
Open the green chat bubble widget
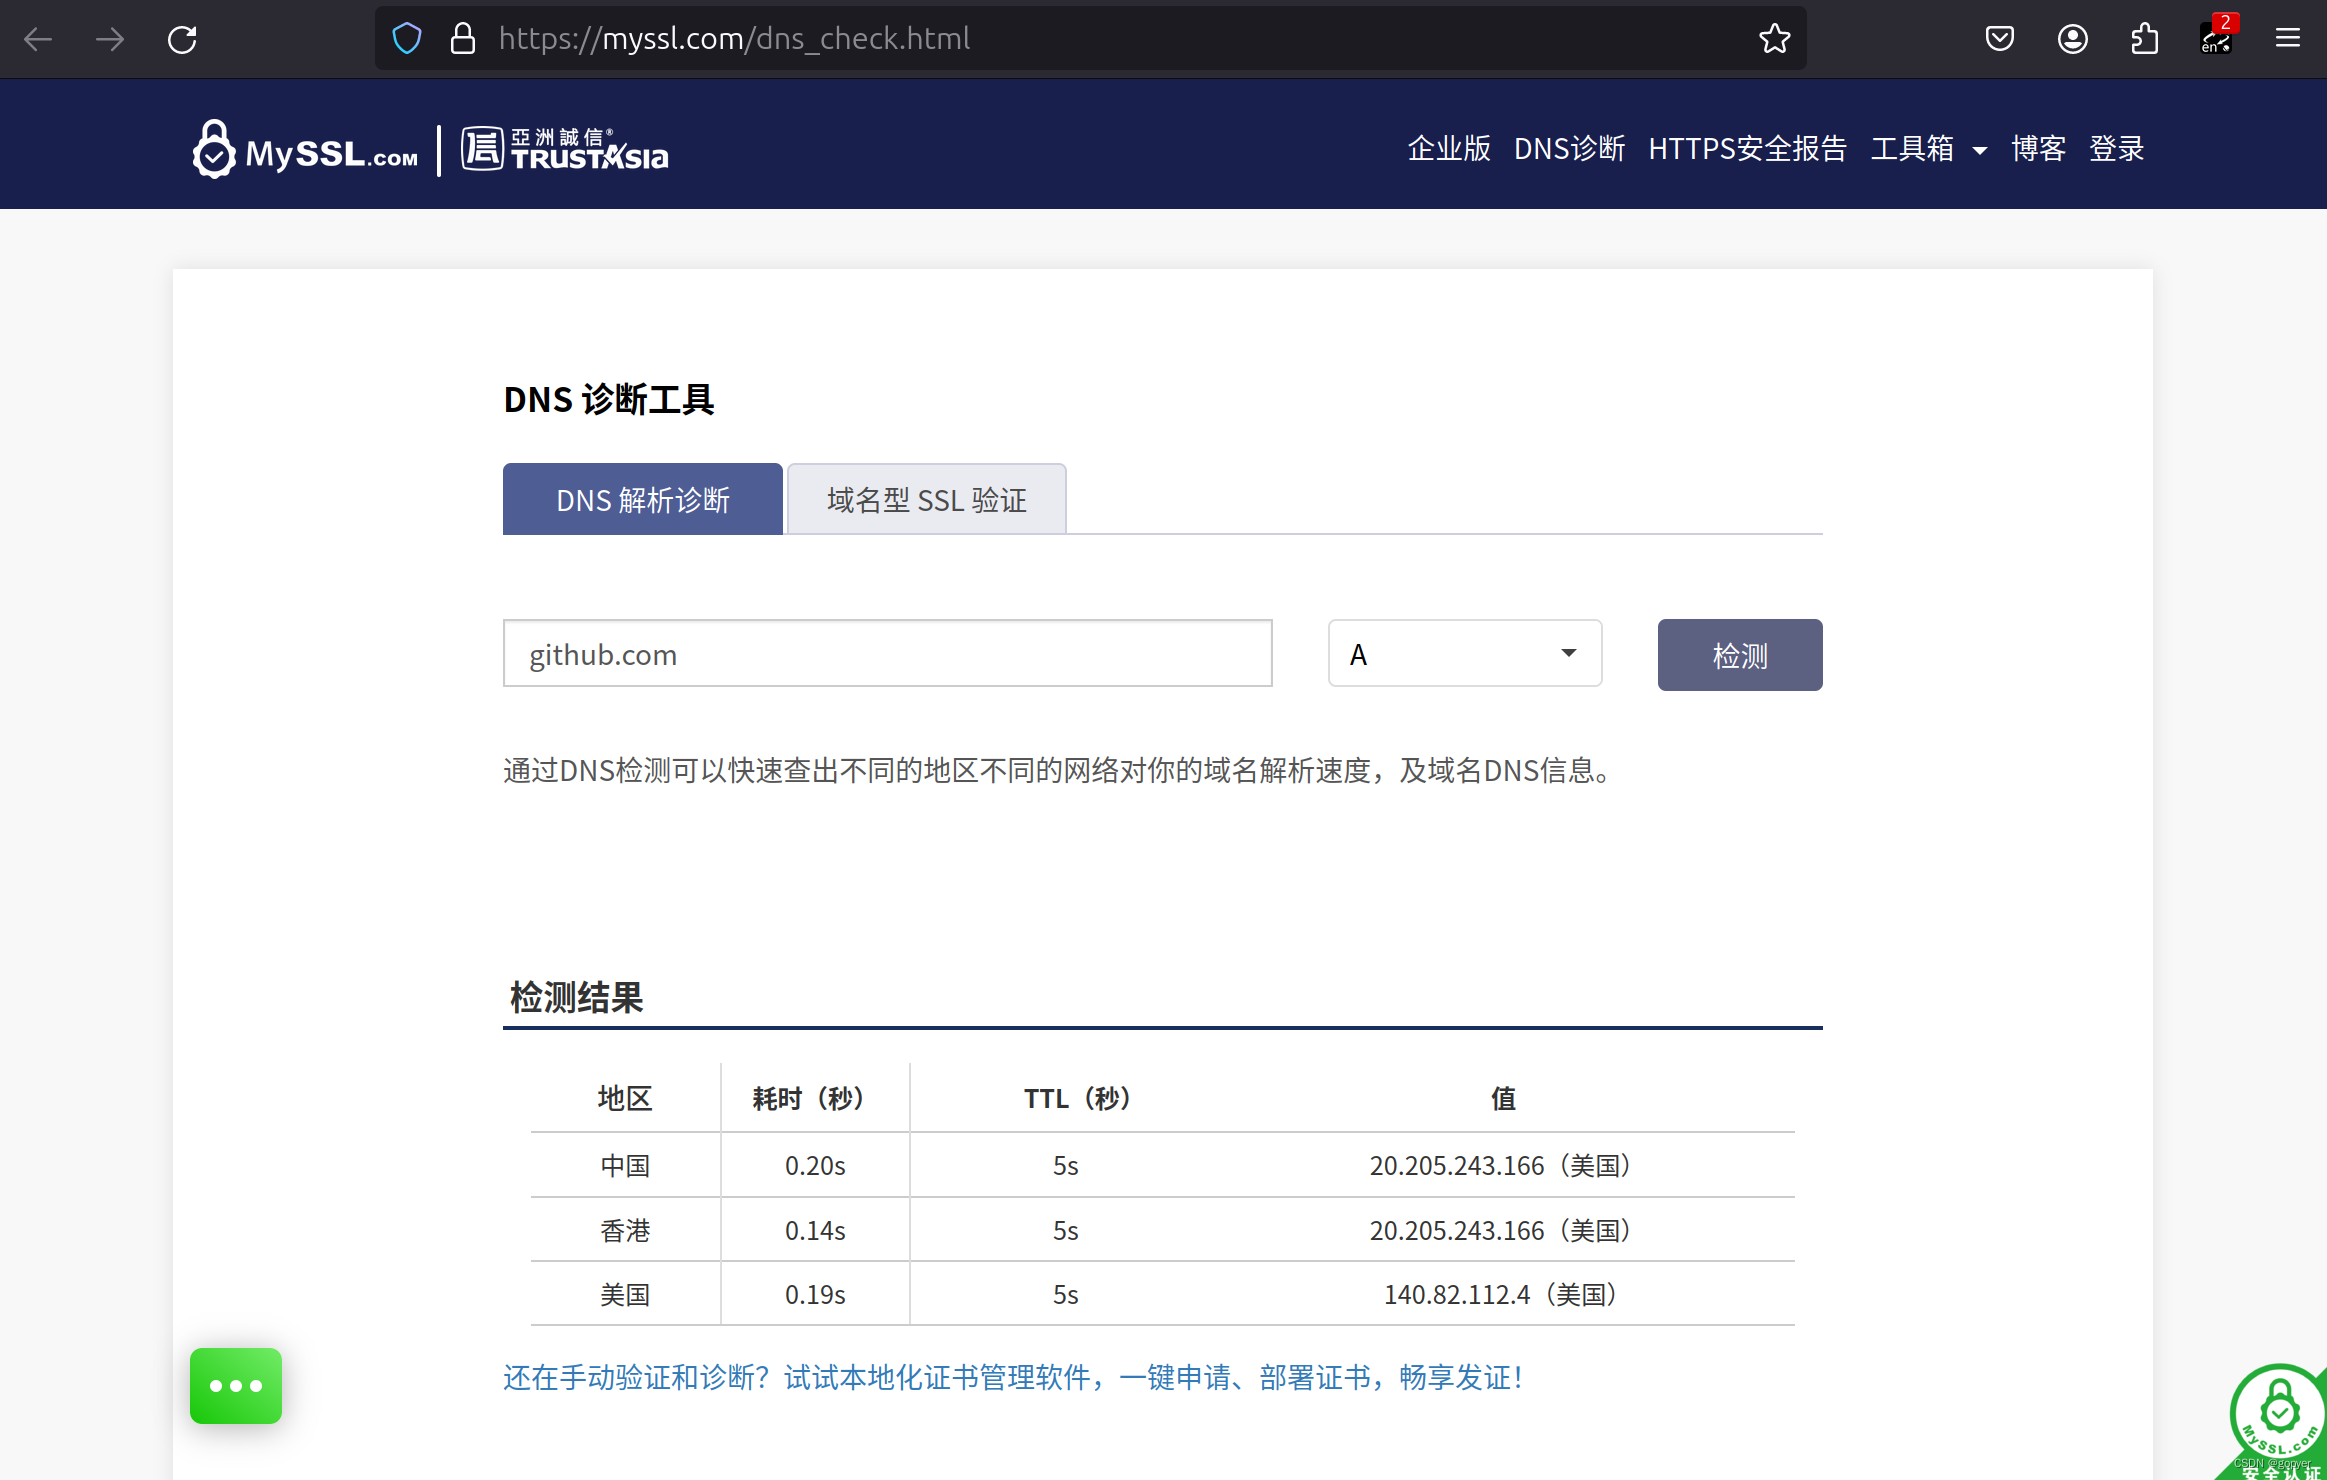pyautogui.click(x=235, y=1385)
